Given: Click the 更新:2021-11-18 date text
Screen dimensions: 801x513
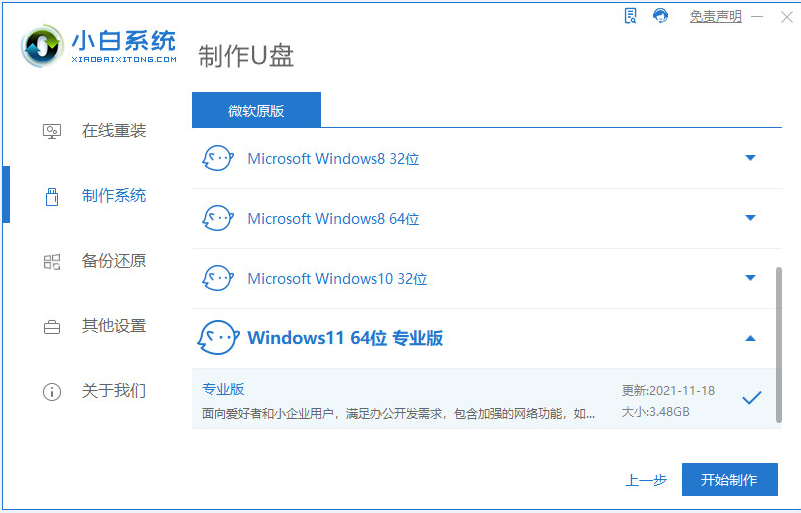Looking at the screenshot, I should (x=668, y=391).
